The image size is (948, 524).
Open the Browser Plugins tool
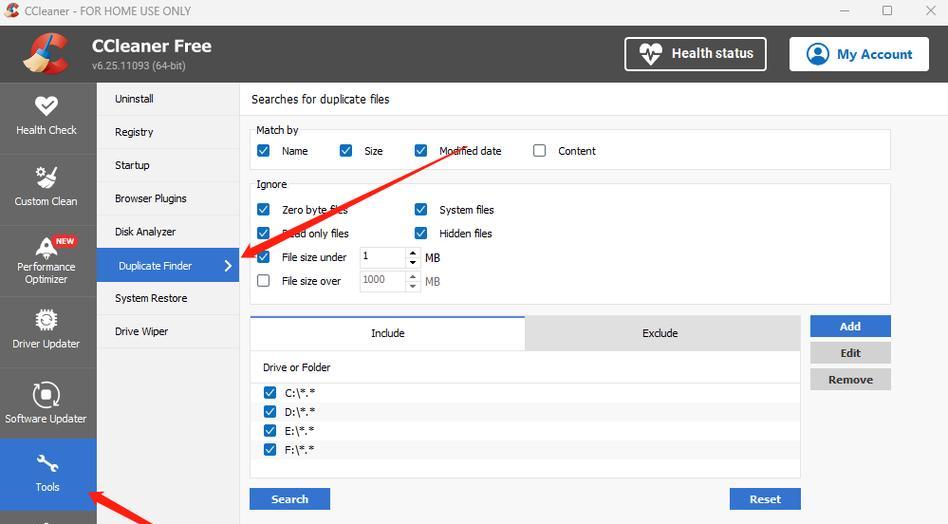pos(167,199)
